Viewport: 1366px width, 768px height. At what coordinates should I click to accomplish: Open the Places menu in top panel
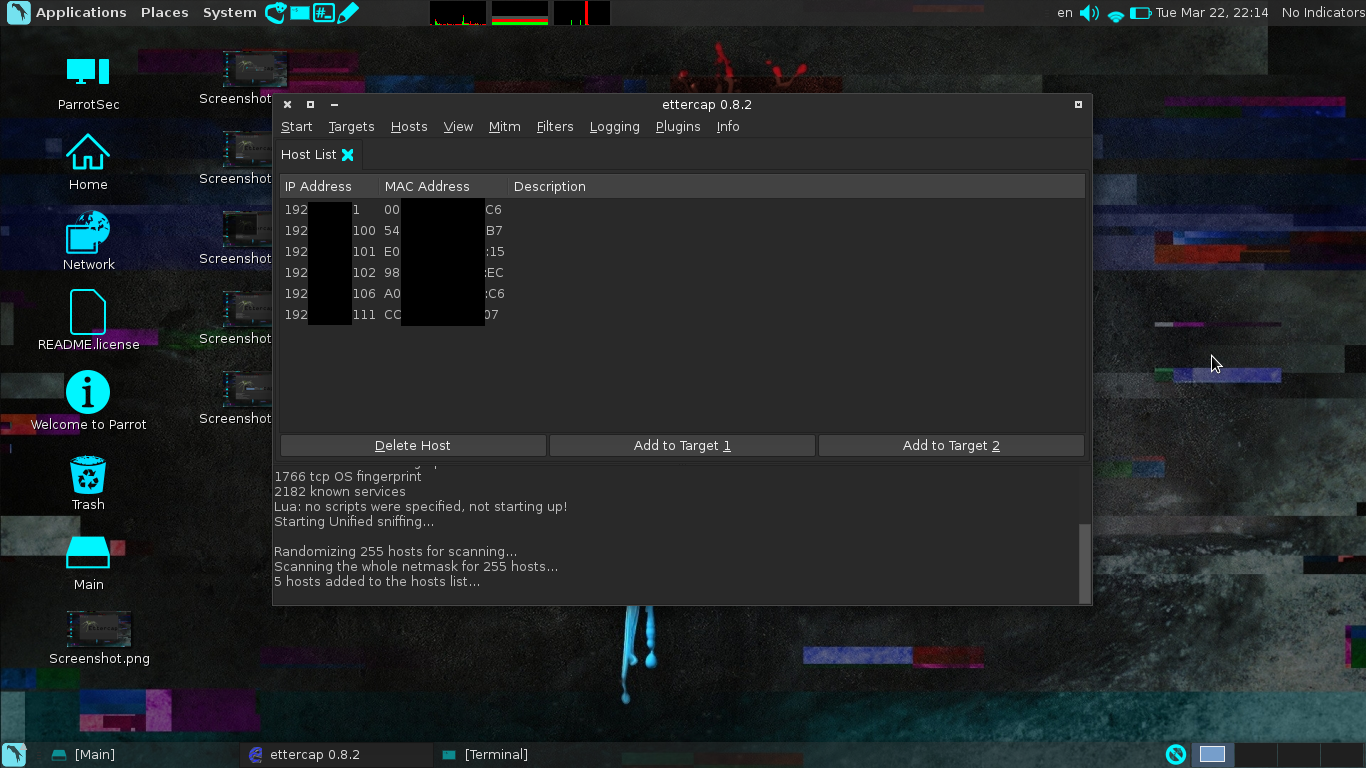[165, 13]
